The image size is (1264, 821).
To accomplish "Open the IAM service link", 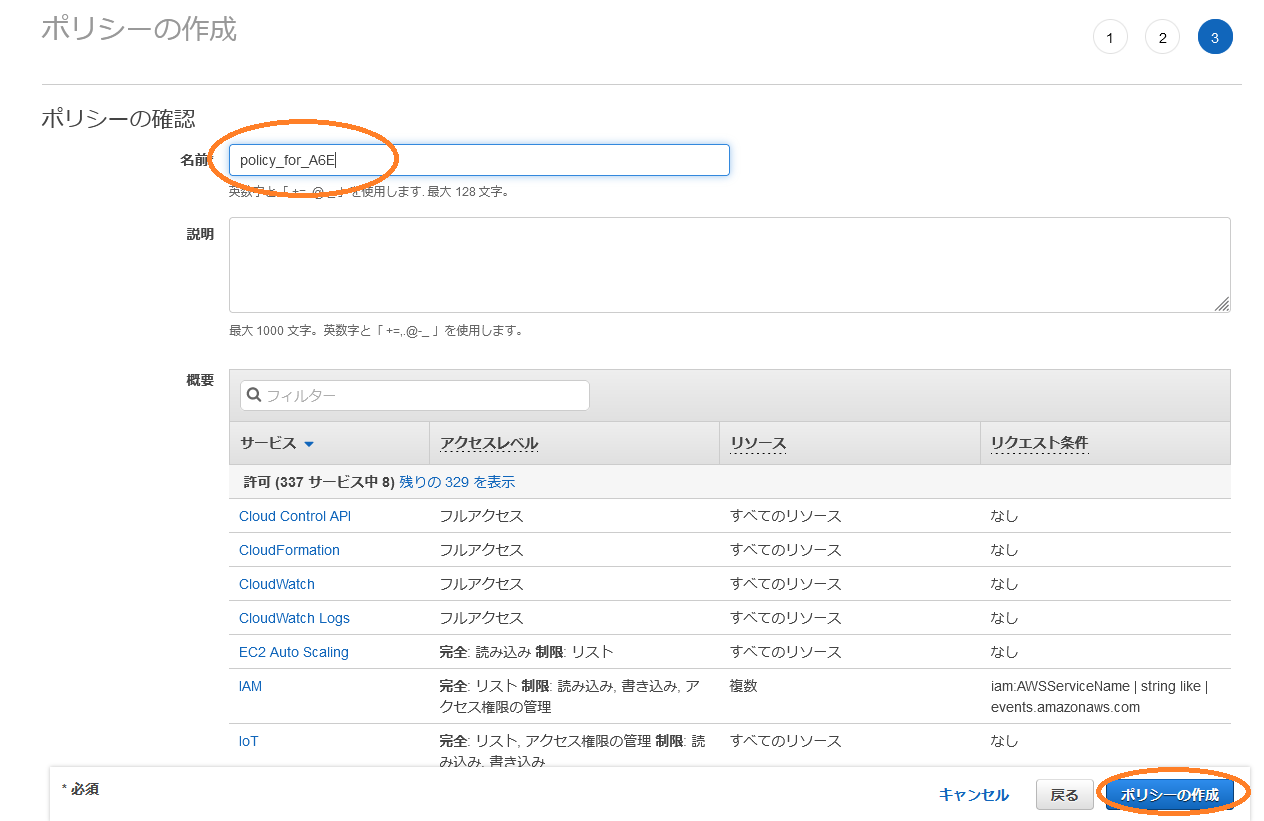I will 250,686.
